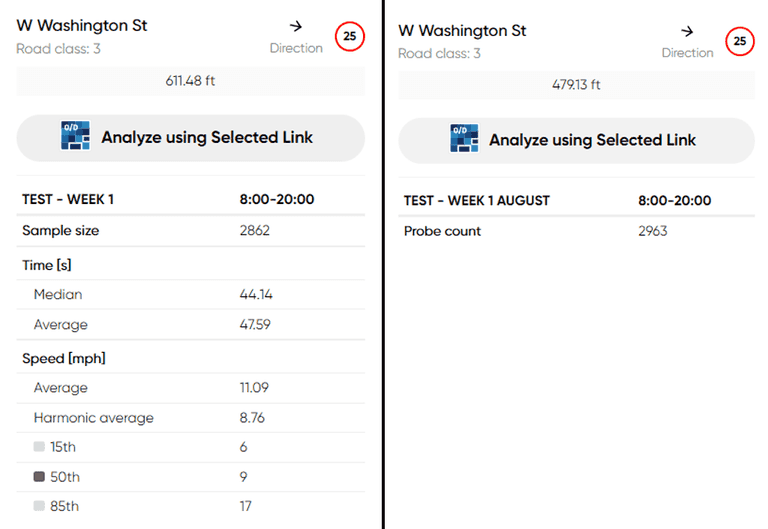Click the left W Washington St title

[82, 25]
